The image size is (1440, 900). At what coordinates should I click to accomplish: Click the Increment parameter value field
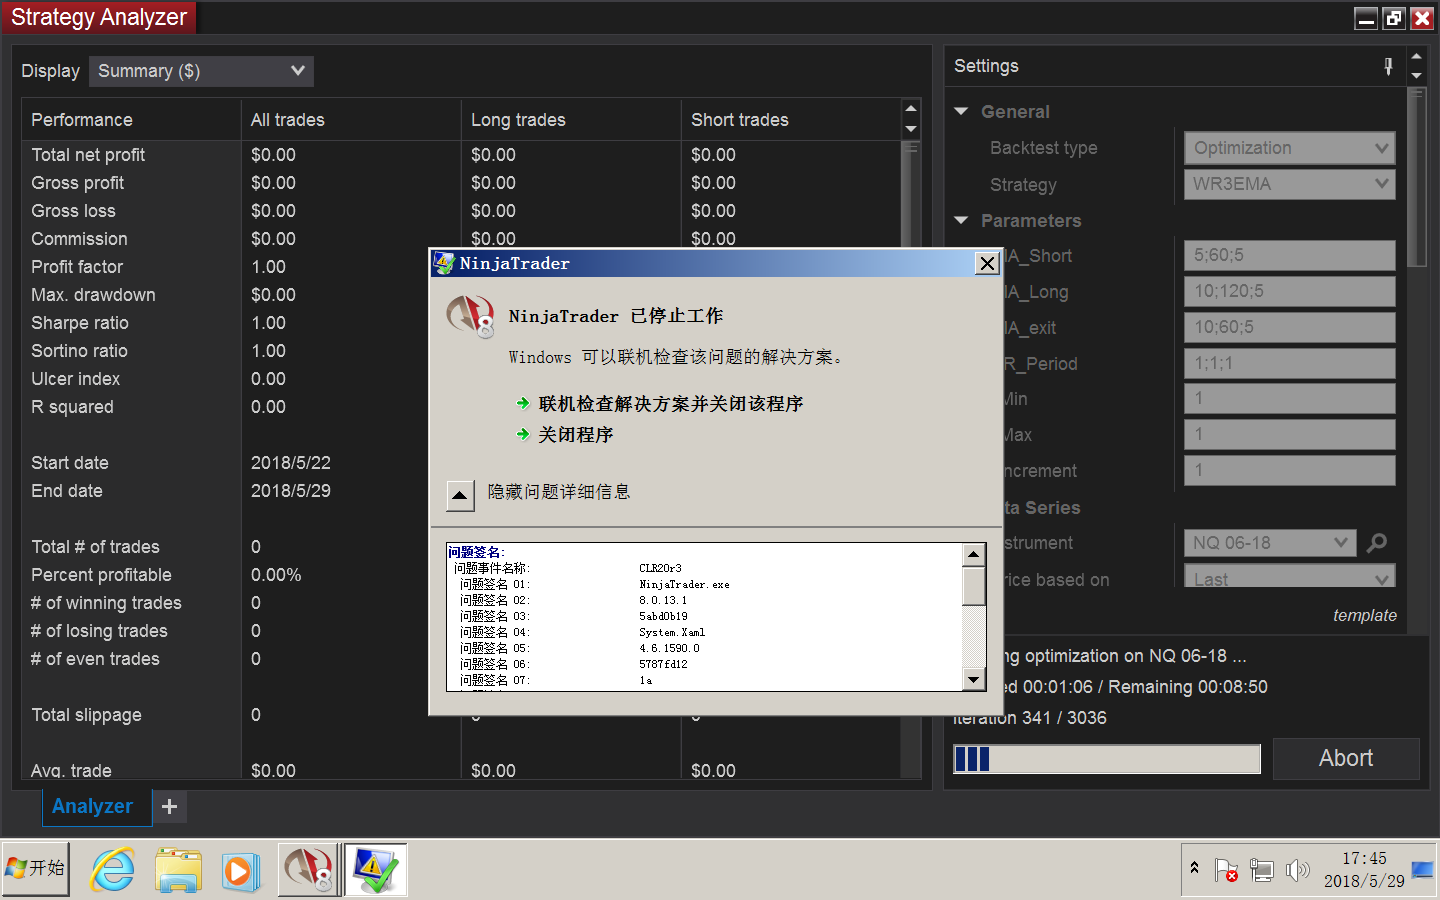click(1289, 470)
